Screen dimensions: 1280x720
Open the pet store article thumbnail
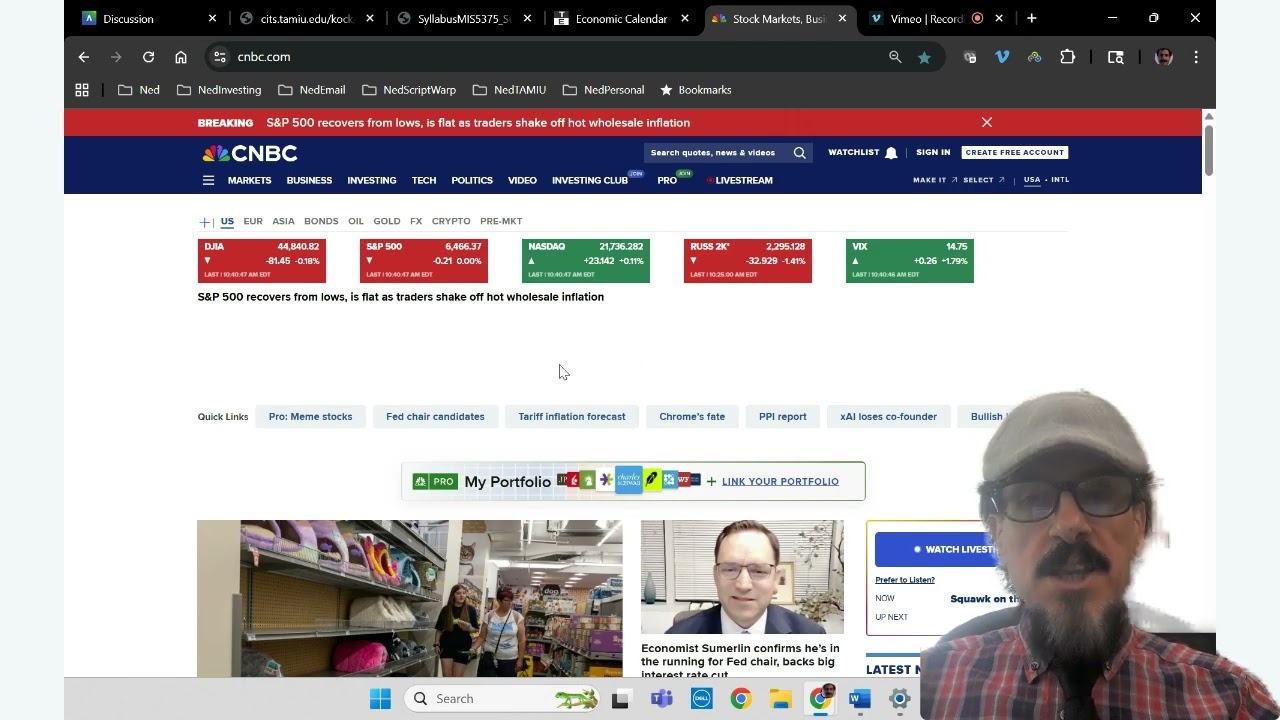click(x=409, y=599)
